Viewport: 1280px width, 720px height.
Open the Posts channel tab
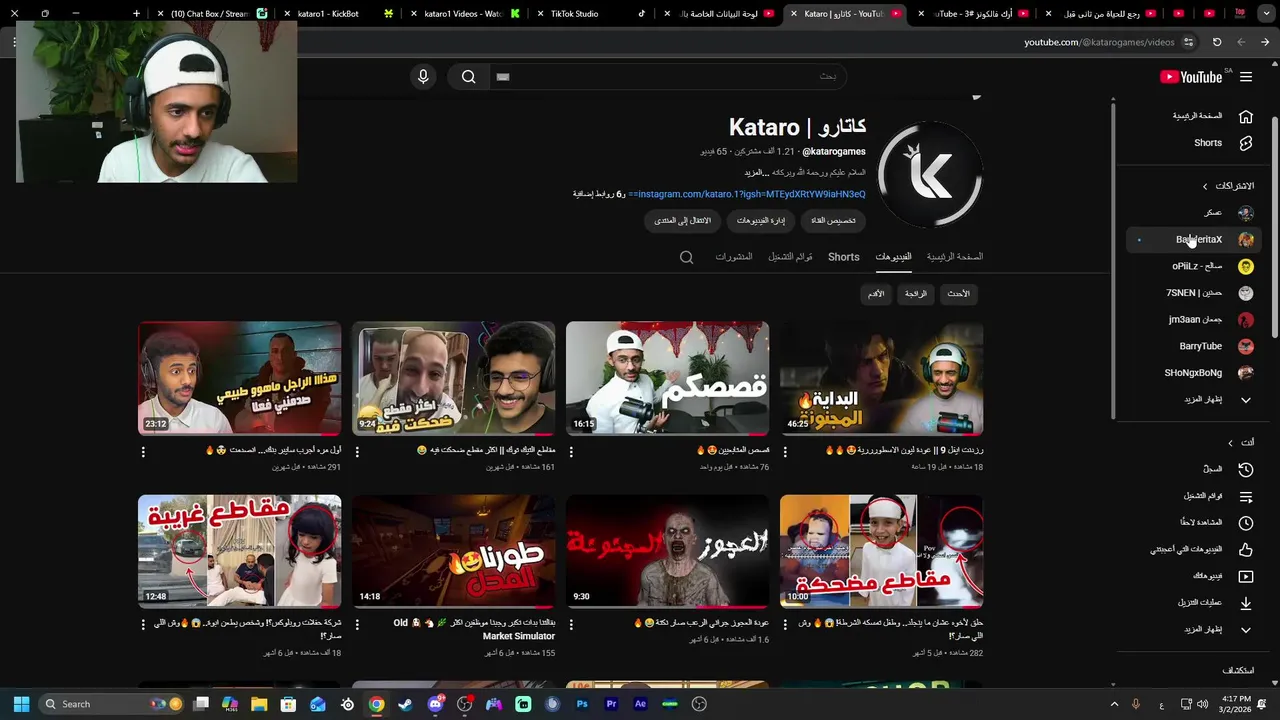(733, 257)
